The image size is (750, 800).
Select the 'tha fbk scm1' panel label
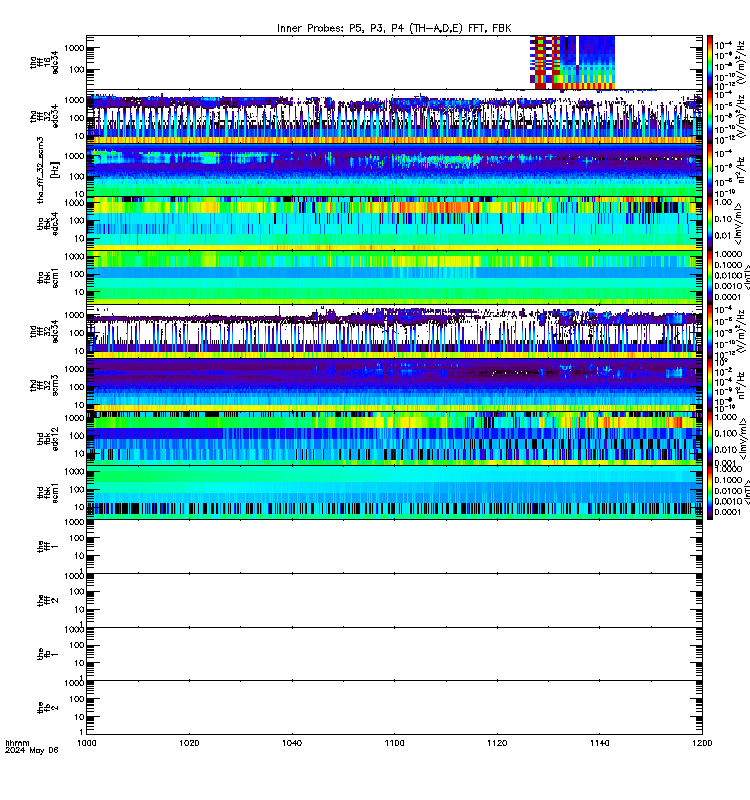tap(48, 278)
